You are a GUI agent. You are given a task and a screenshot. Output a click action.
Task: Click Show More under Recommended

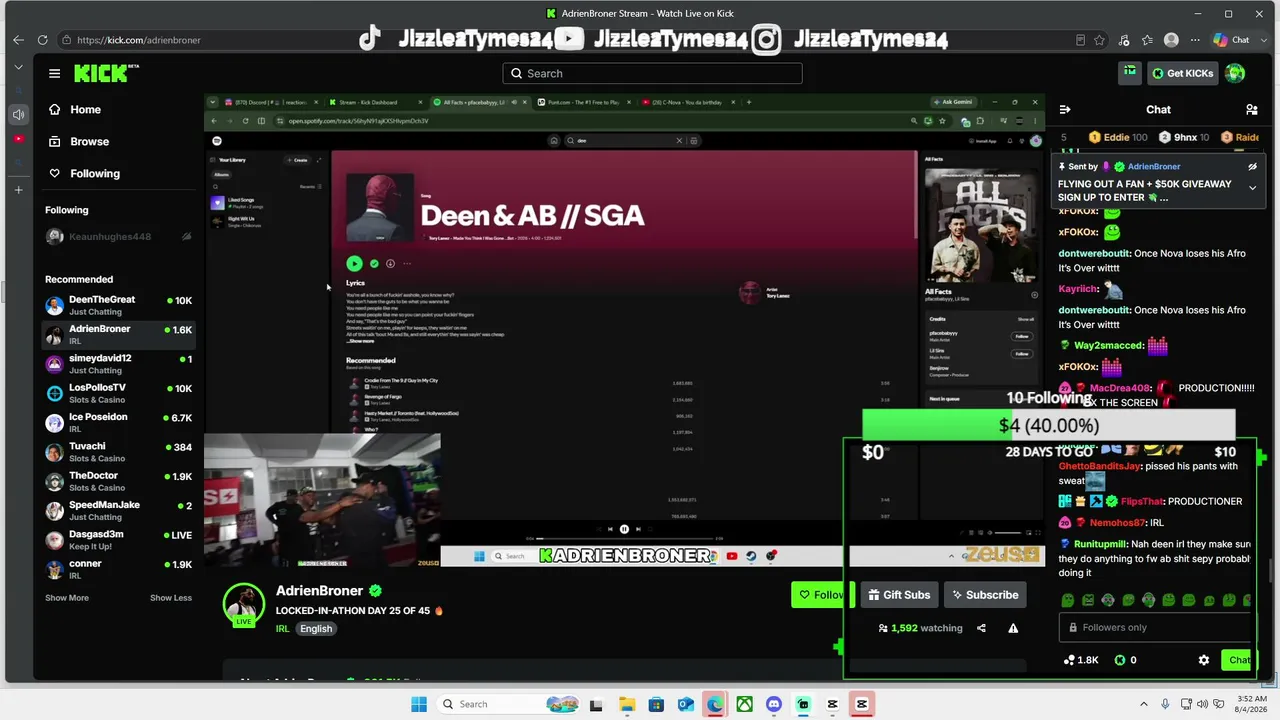click(x=67, y=598)
